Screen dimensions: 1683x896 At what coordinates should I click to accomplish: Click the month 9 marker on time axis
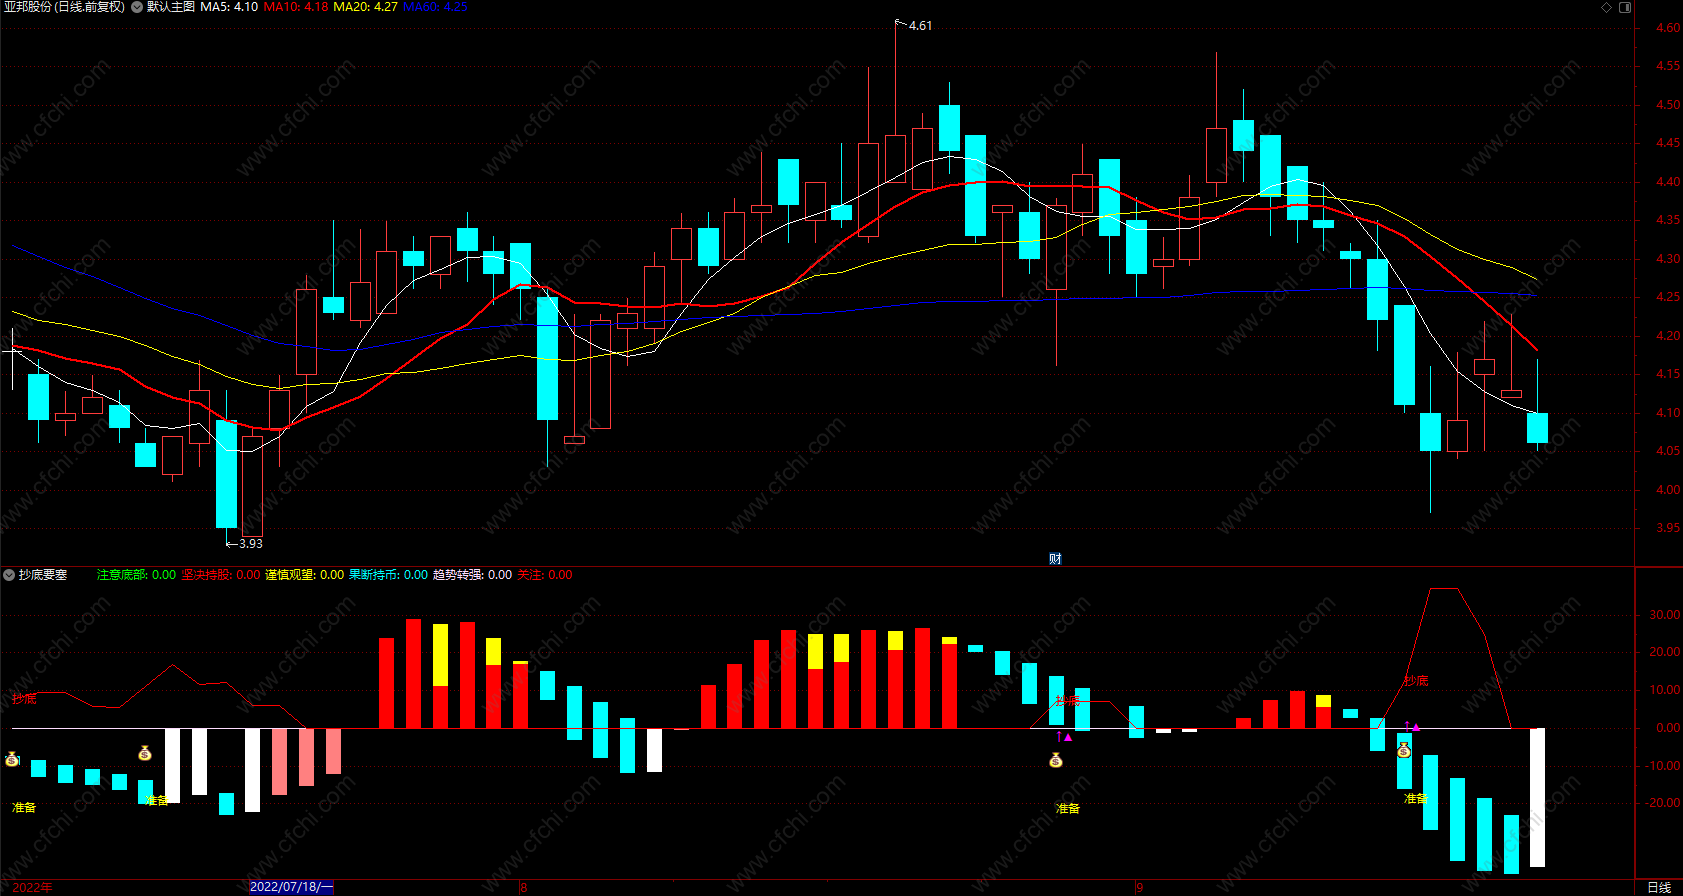1139,887
